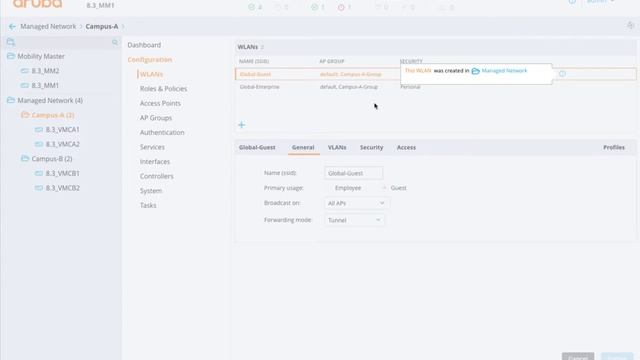Switch to the VLANs tab
Screen dimensions: 640x360
(337, 147)
